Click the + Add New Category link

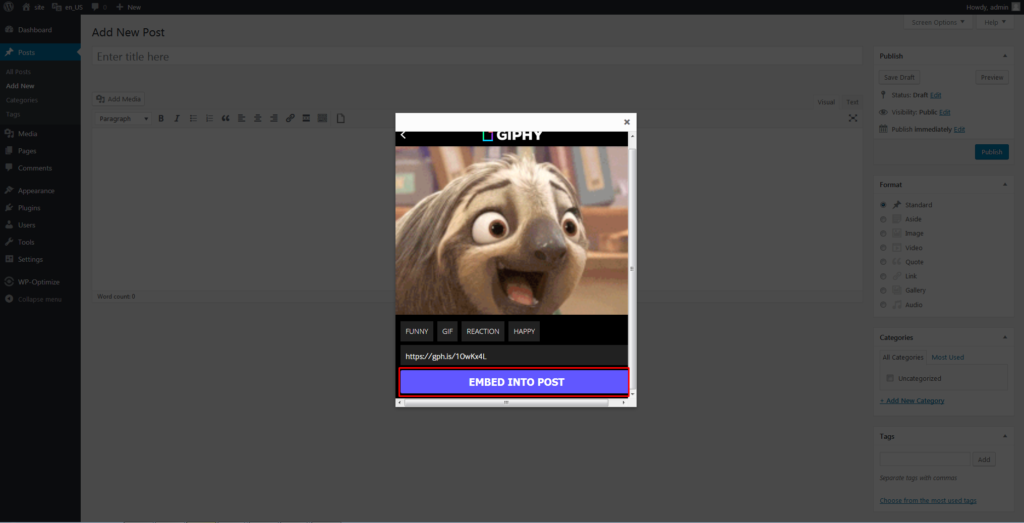912,400
